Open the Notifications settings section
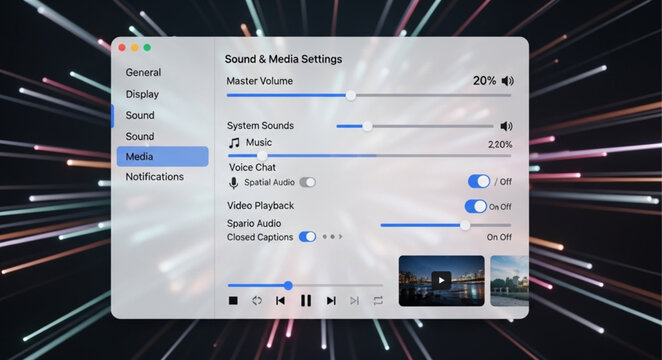Screen dimensions: 662x360 tap(155, 177)
